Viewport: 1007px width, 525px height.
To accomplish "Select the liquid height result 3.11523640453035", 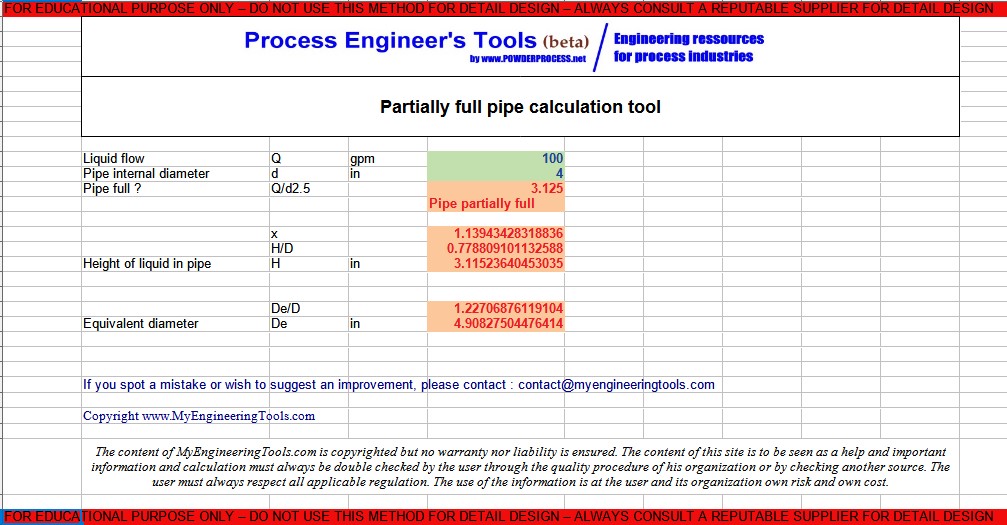I will point(496,264).
